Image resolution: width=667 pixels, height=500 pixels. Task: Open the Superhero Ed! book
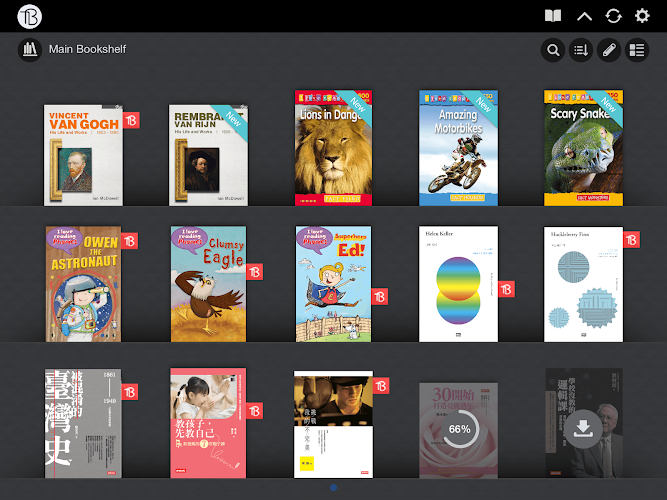click(x=333, y=284)
